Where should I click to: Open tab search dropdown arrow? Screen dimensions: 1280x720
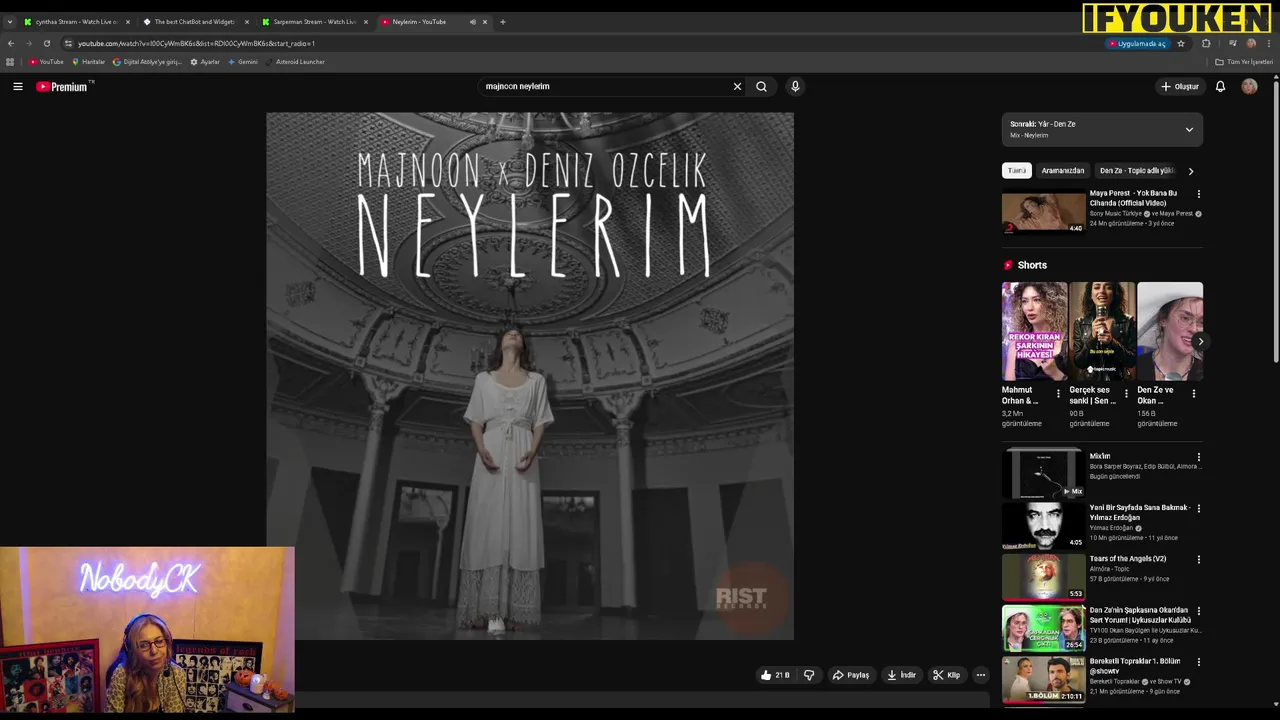(10, 22)
